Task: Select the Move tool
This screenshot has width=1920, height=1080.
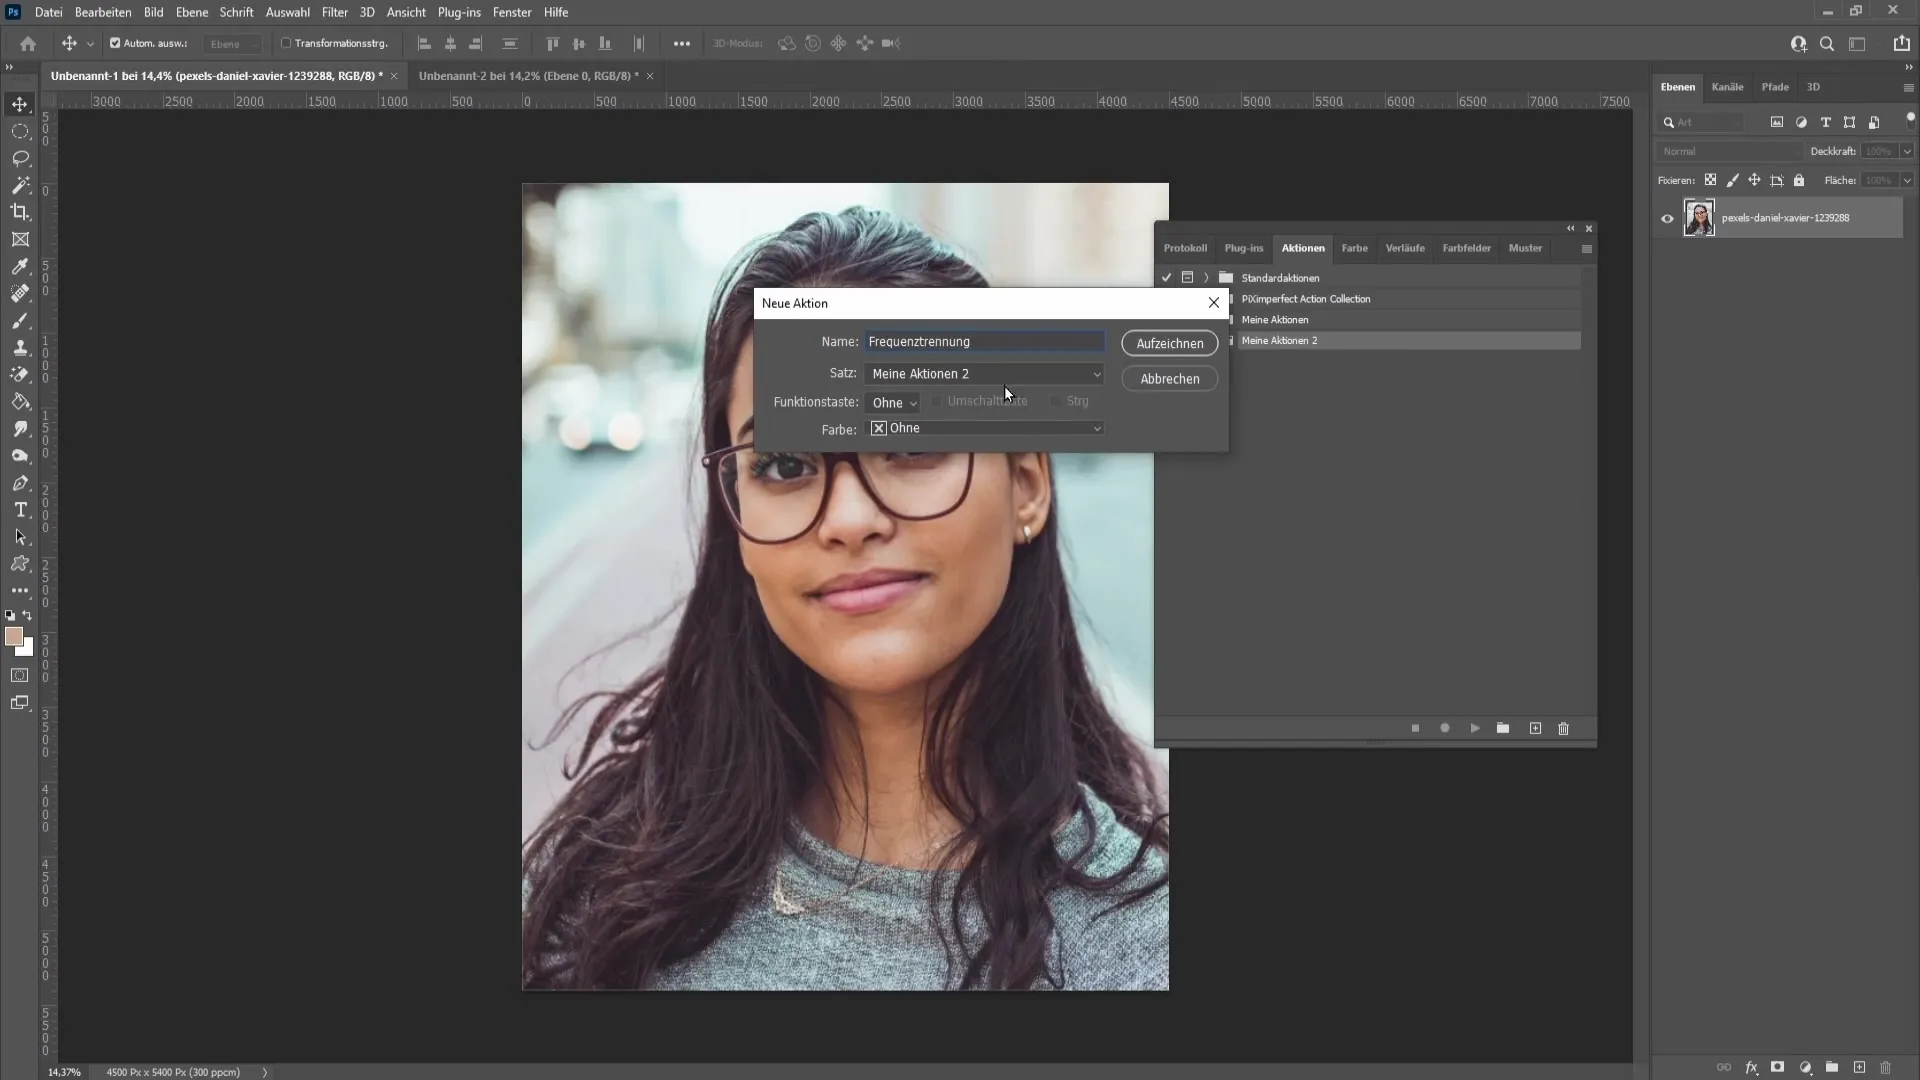Action: point(20,104)
